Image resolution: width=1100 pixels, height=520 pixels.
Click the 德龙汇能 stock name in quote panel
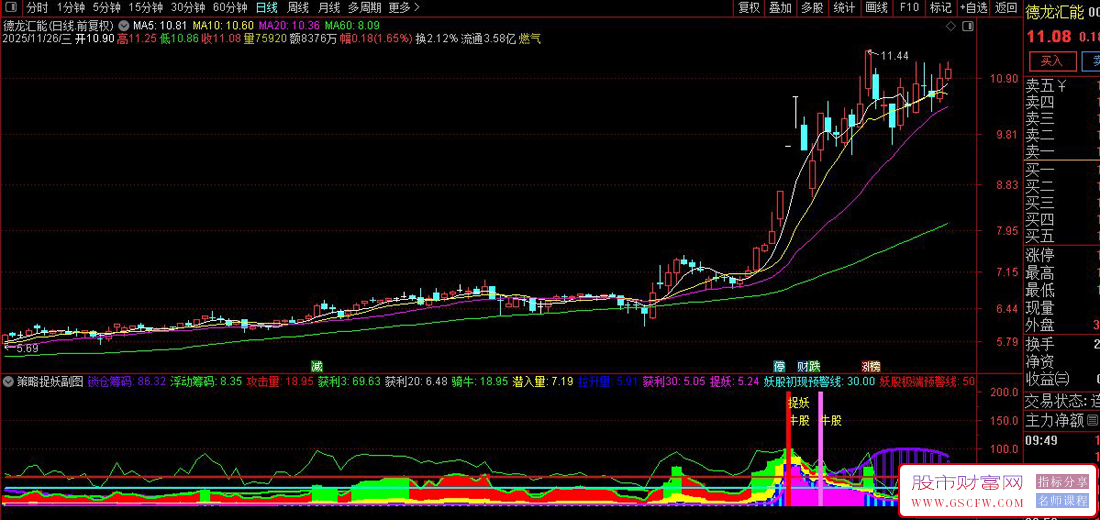click(1057, 11)
